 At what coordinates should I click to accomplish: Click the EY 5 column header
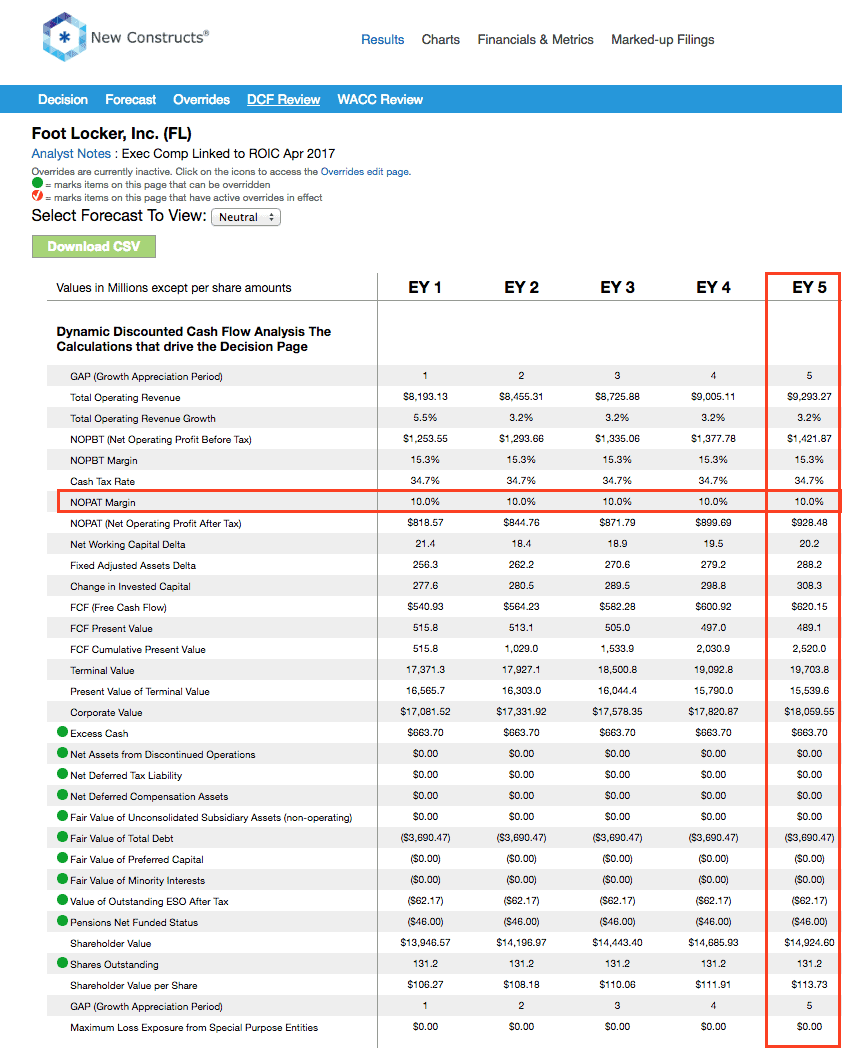pos(809,288)
